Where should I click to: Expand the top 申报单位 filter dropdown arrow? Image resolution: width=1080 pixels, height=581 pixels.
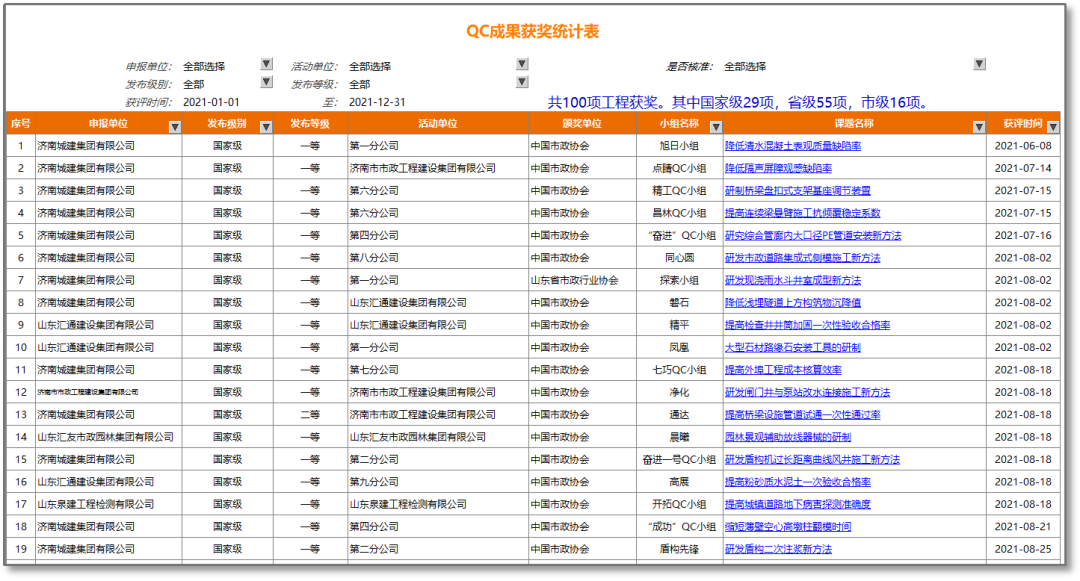coord(266,64)
